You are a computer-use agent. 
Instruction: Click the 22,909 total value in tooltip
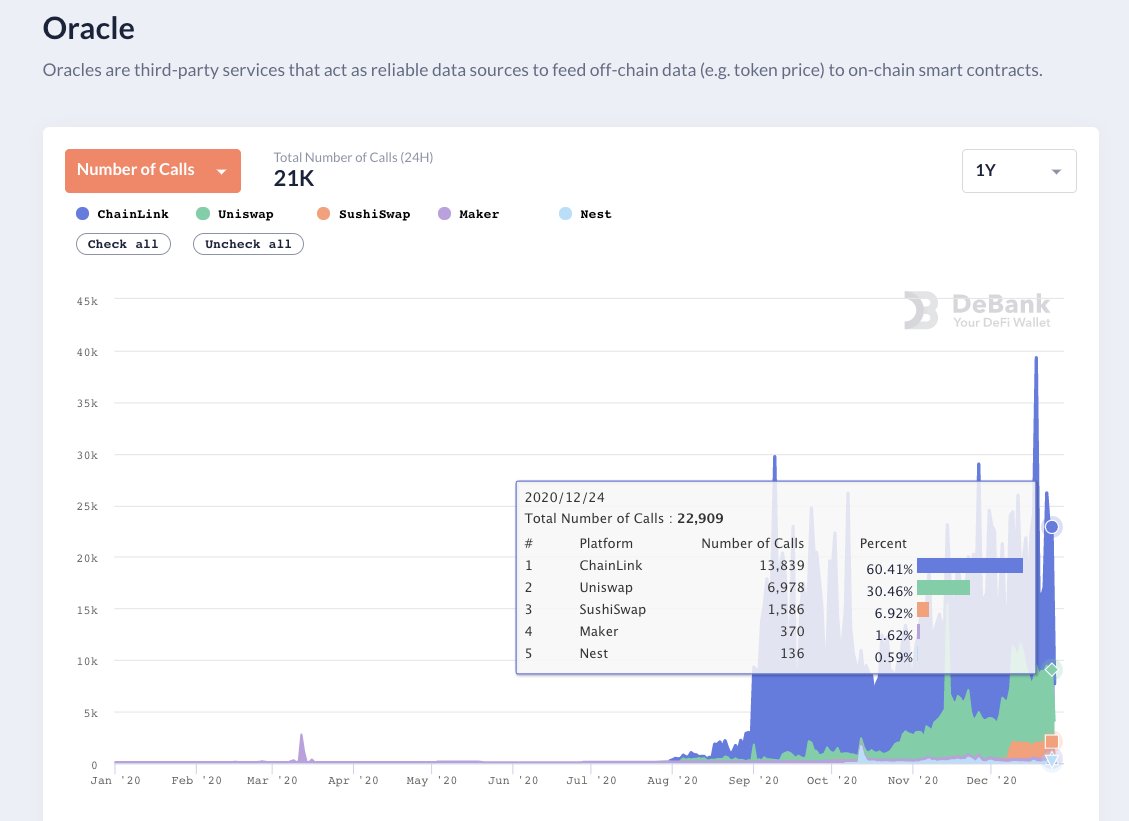[x=700, y=519]
